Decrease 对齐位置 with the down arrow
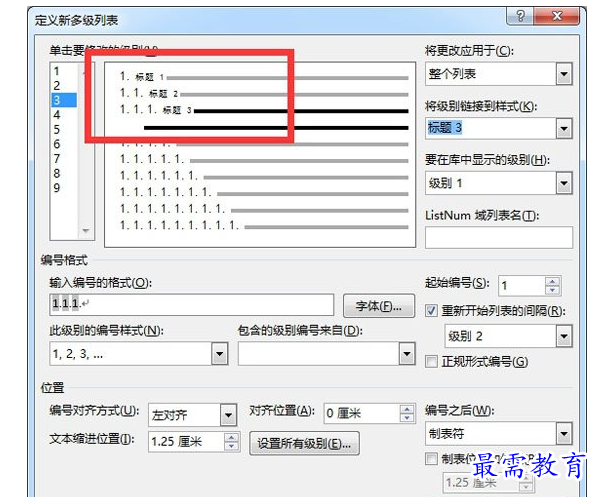The image size is (594, 497). [x=407, y=418]
